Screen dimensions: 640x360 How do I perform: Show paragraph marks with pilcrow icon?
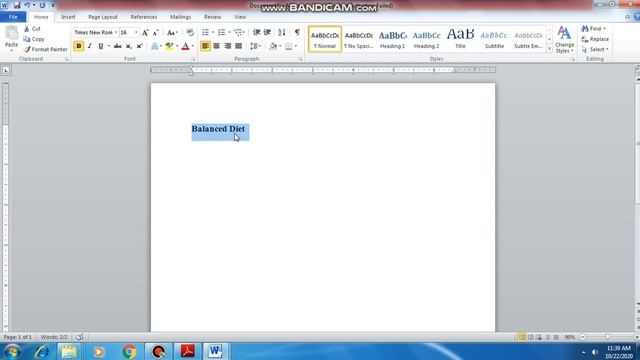pos(297,32)
